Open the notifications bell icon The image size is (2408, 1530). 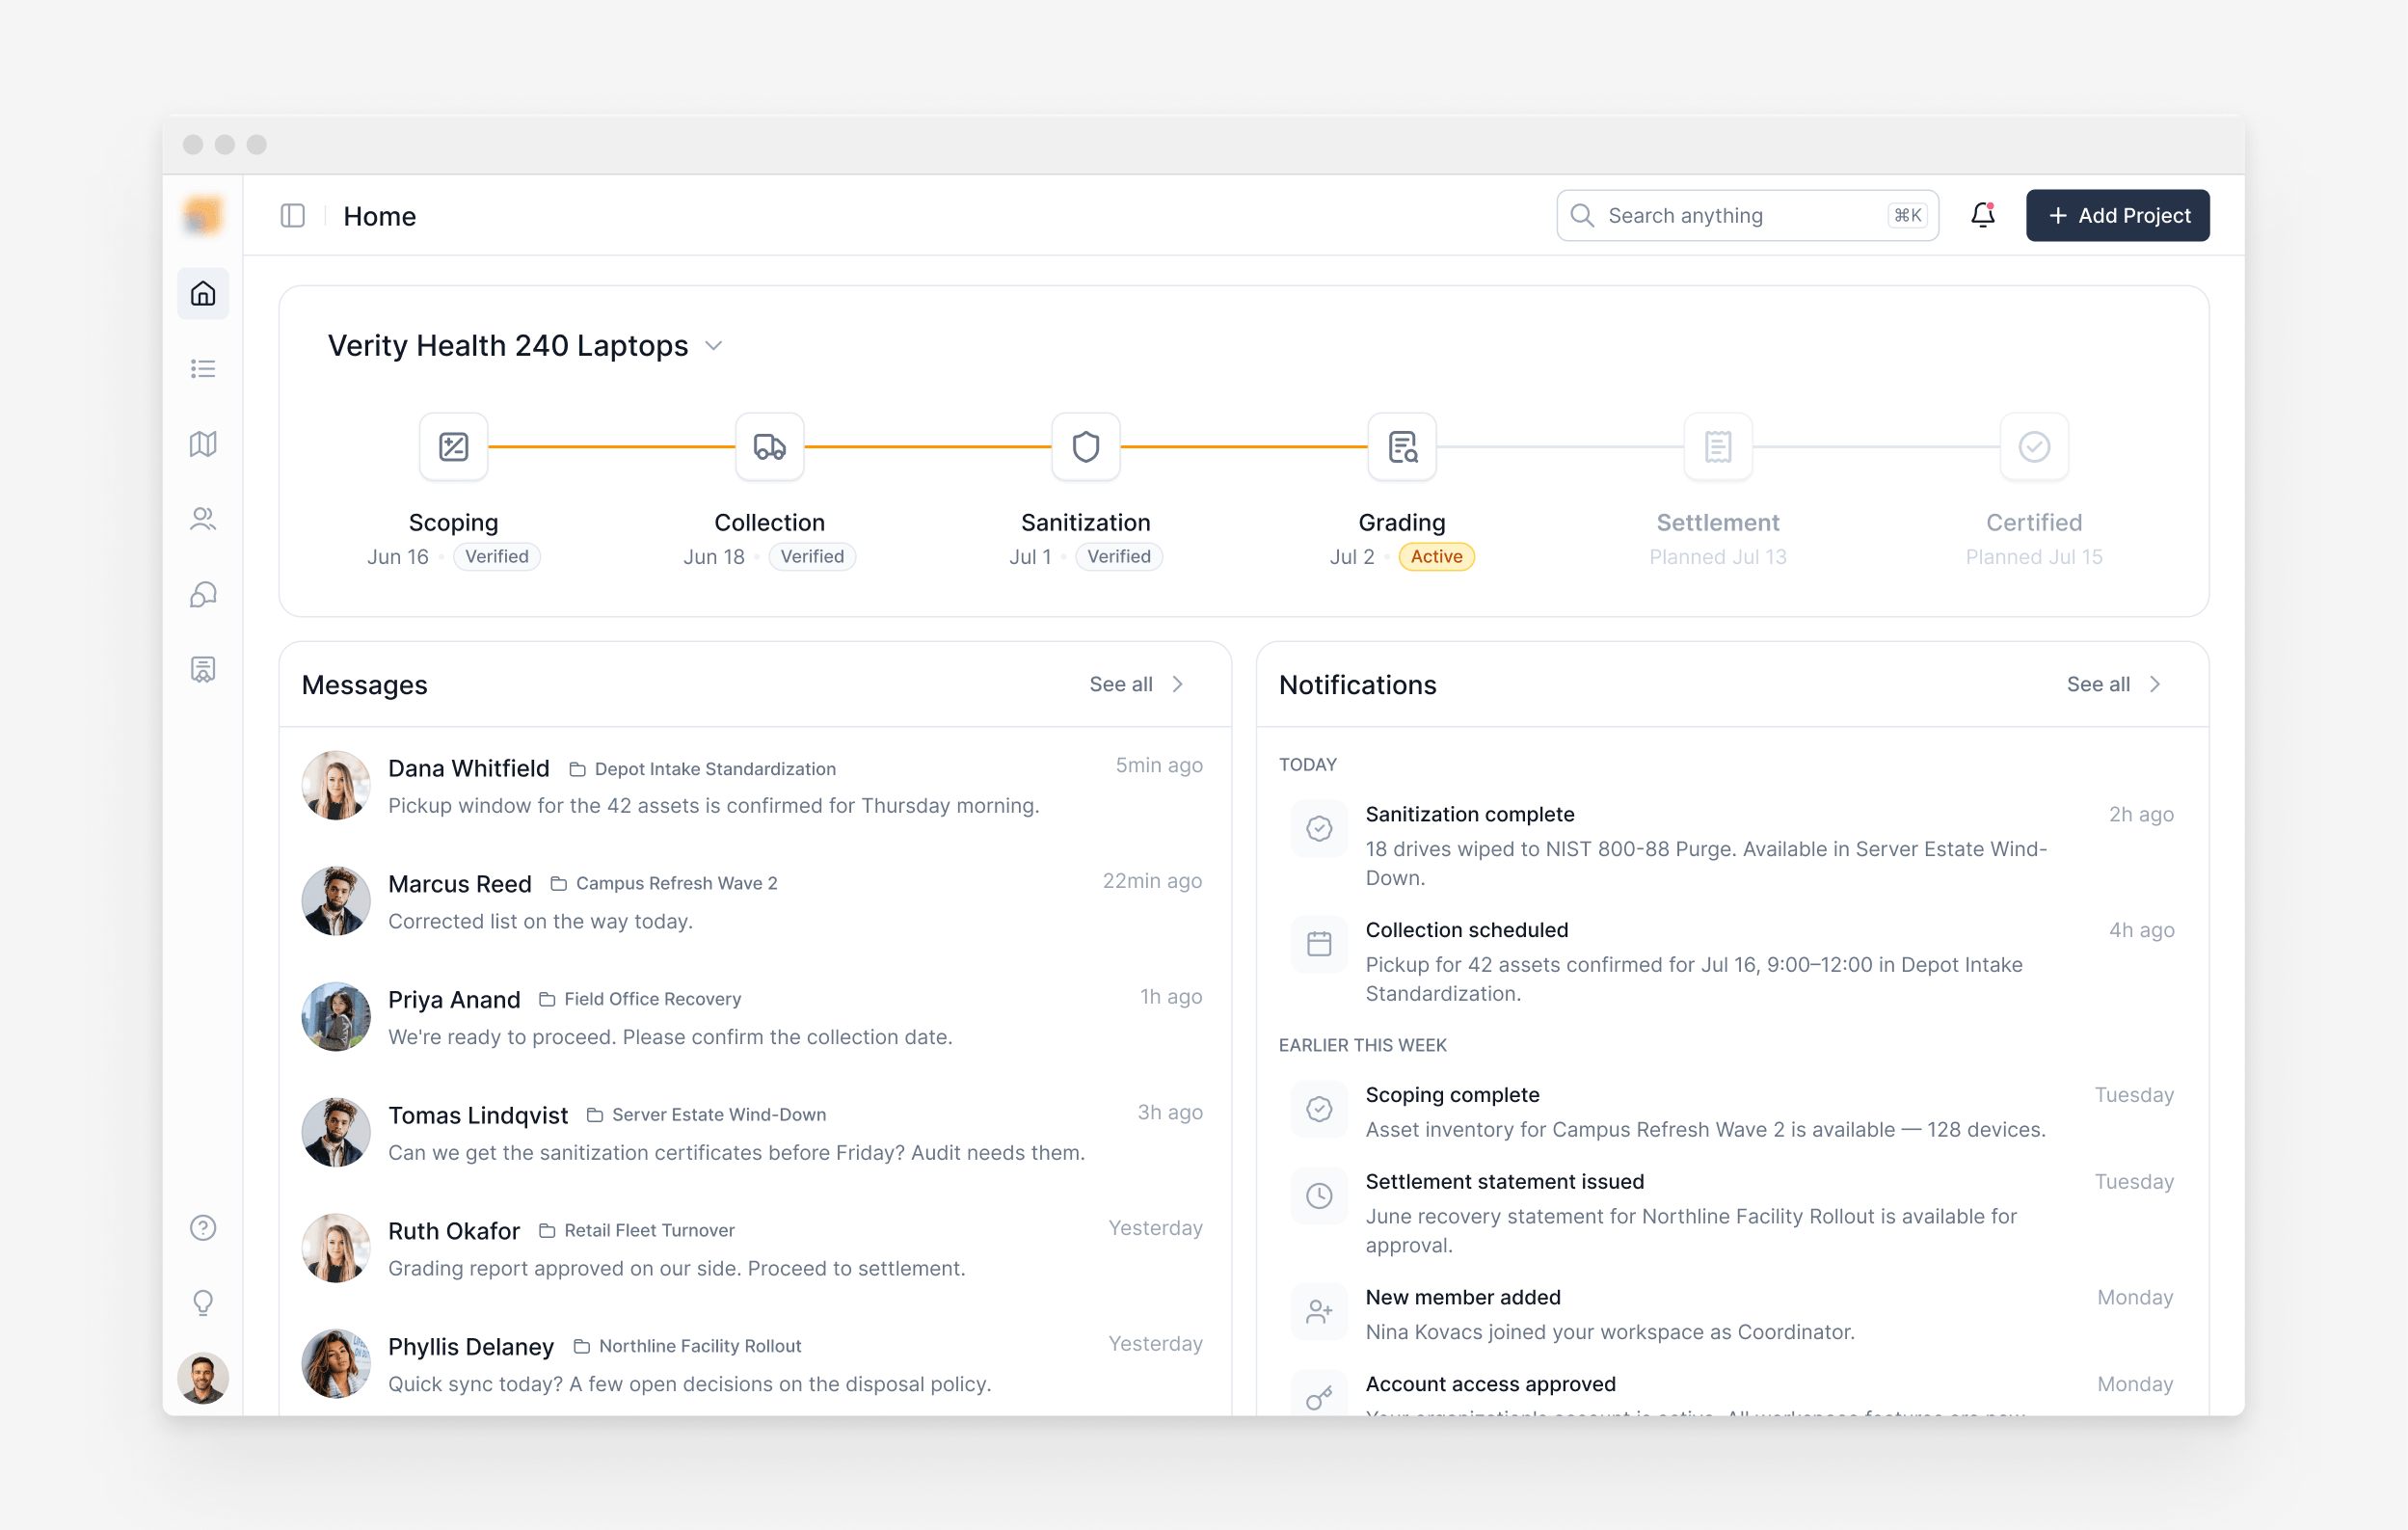click(1982, 215)
